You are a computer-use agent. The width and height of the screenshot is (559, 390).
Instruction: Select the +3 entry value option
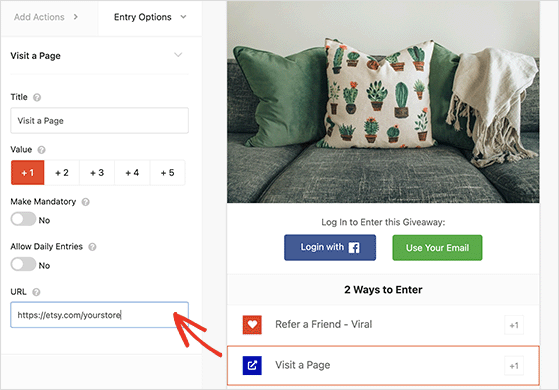pyautogui.click(x=97, y=173)
